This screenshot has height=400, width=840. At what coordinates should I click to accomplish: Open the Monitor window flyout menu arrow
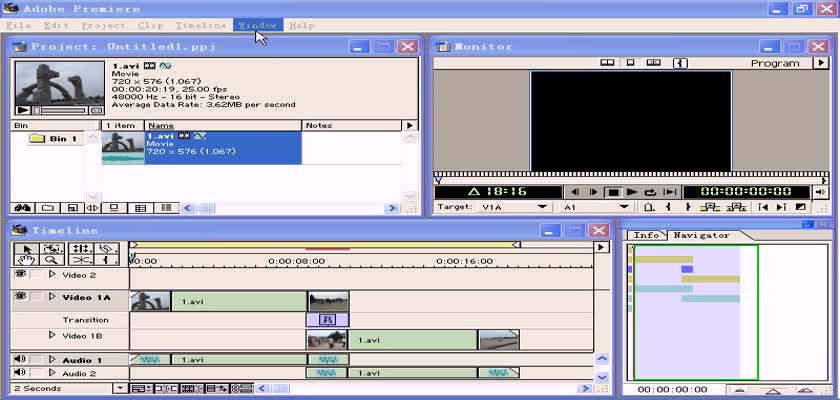821,63
